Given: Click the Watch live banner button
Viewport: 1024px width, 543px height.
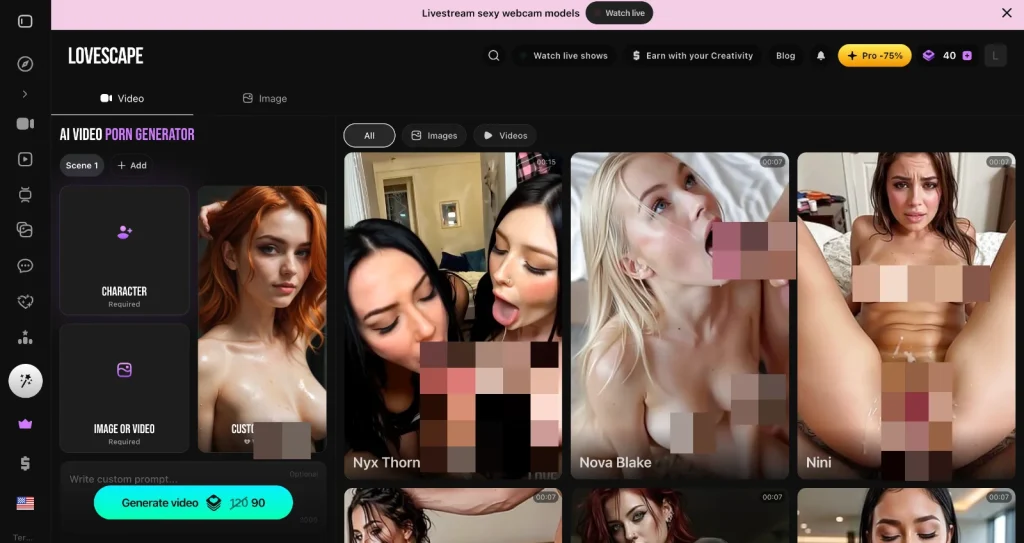Looking at the screenshot, I should coord(619,13).
